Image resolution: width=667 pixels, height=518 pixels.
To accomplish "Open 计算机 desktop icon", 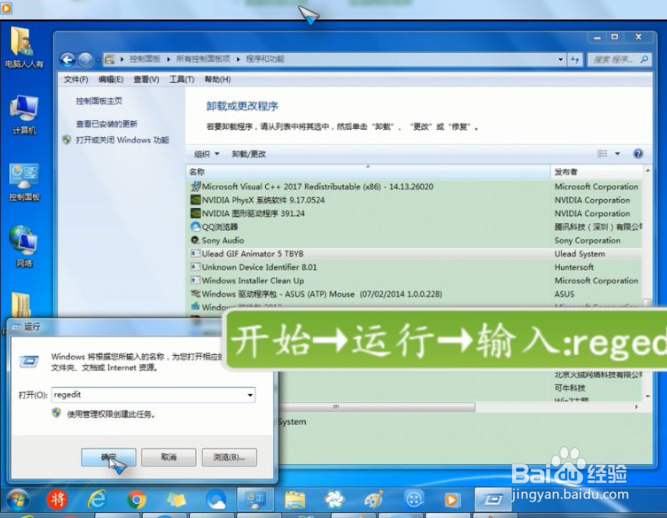I will point(24,115).
